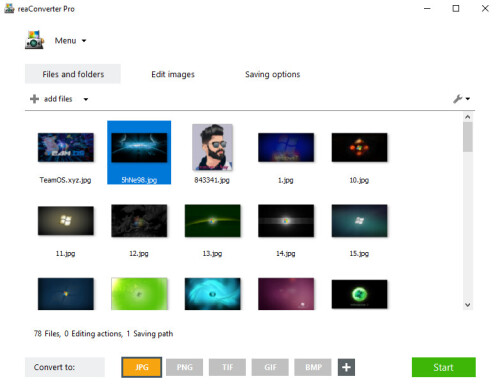
Task: Select the 10.jpg thumbnail
Action: pos(359,147)
